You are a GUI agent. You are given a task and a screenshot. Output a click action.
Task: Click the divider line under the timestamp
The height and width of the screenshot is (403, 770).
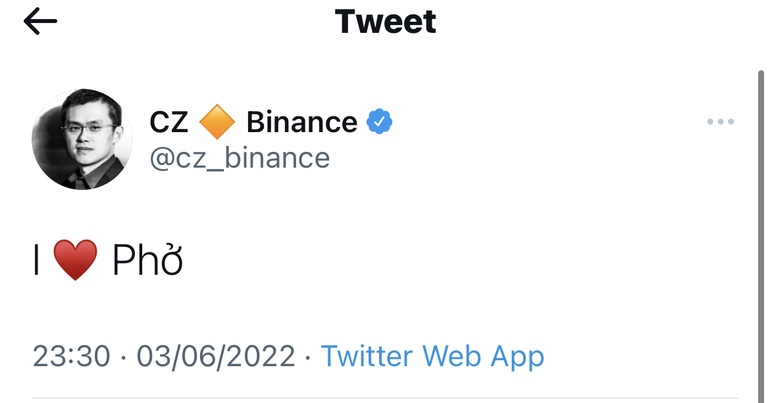[385, 398]
